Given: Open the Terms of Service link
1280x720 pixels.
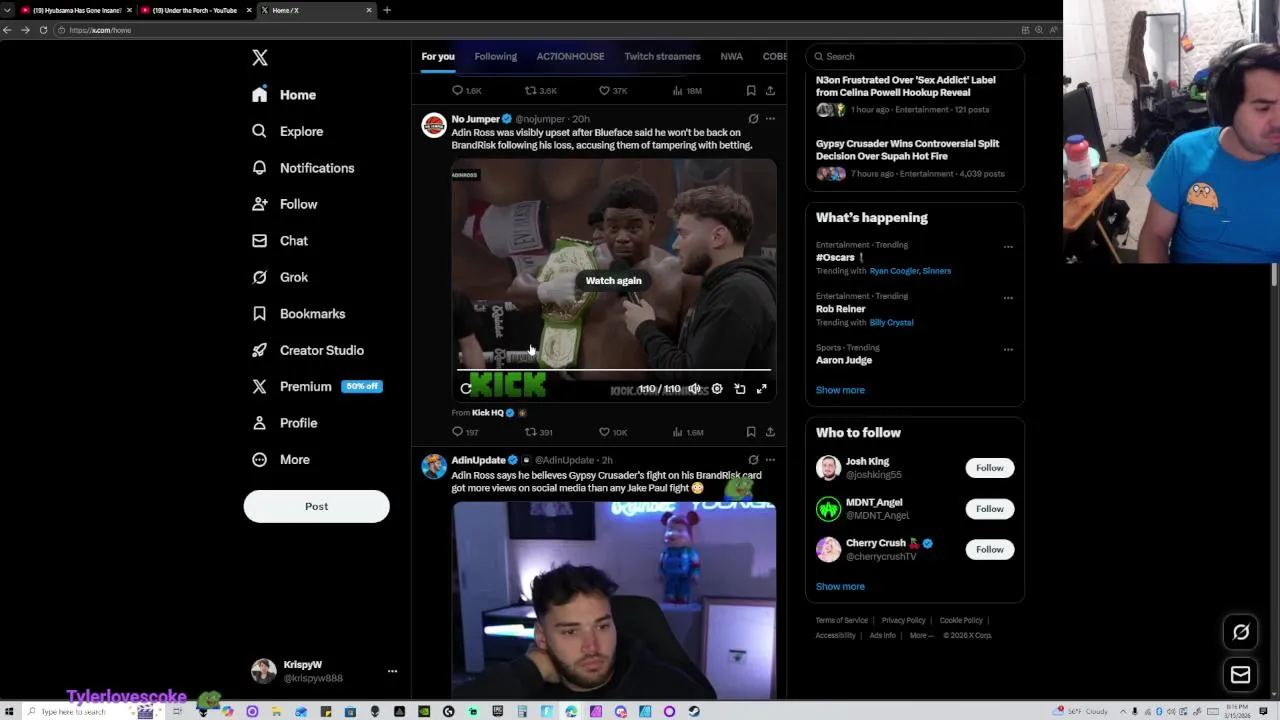Looking at the screenshot, I should click(841, 620).
